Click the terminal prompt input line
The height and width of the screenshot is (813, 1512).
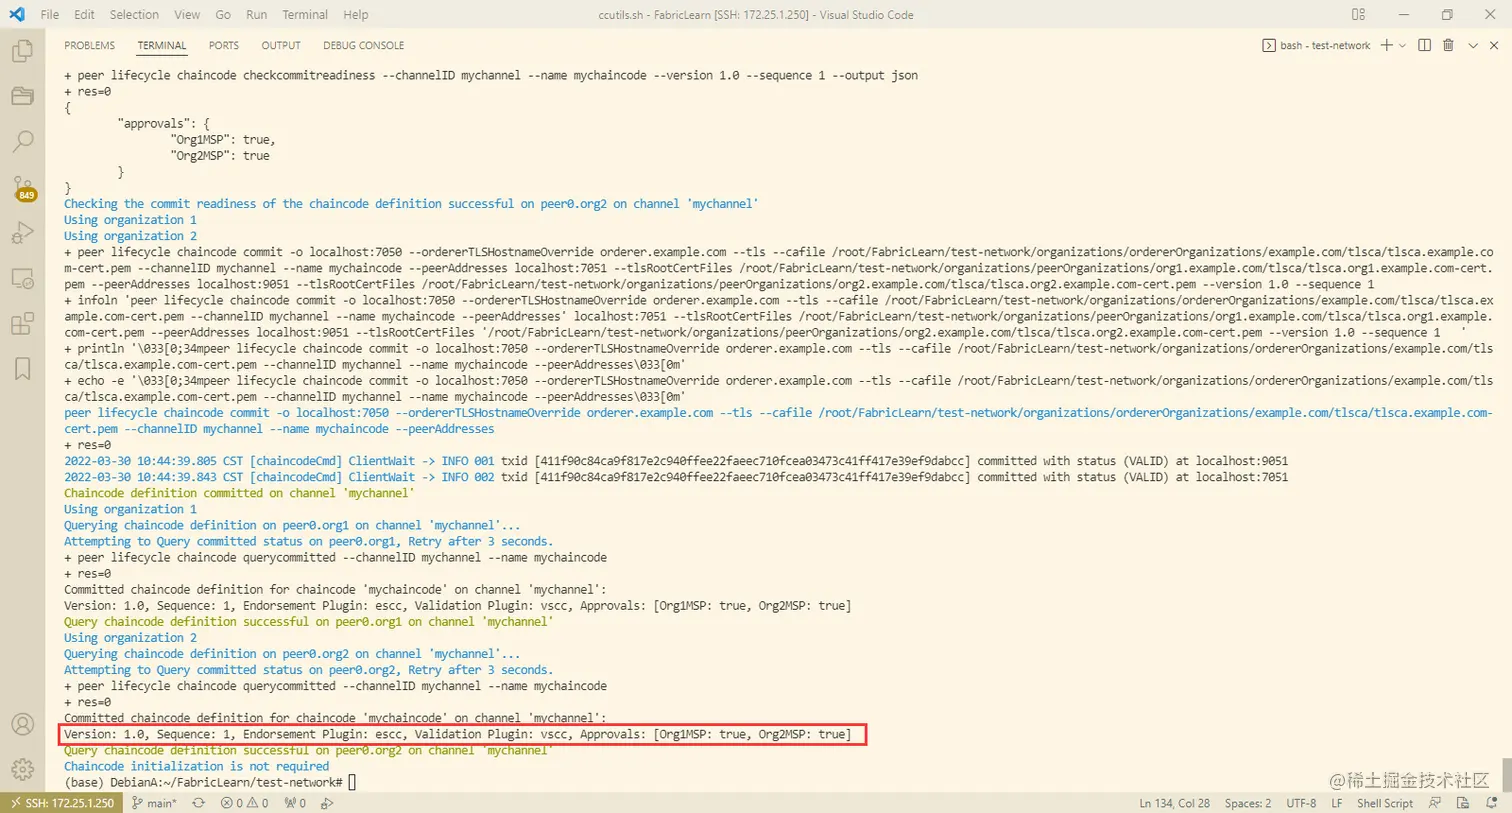[210, 782]
